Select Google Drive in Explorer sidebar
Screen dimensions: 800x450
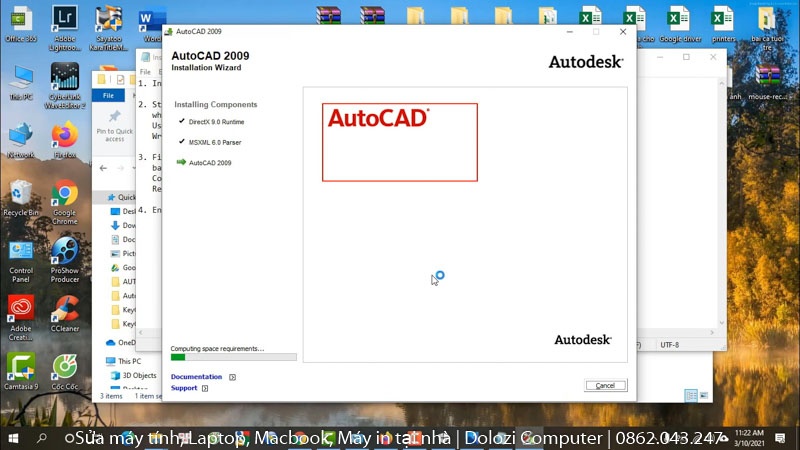tap(123, 267)
